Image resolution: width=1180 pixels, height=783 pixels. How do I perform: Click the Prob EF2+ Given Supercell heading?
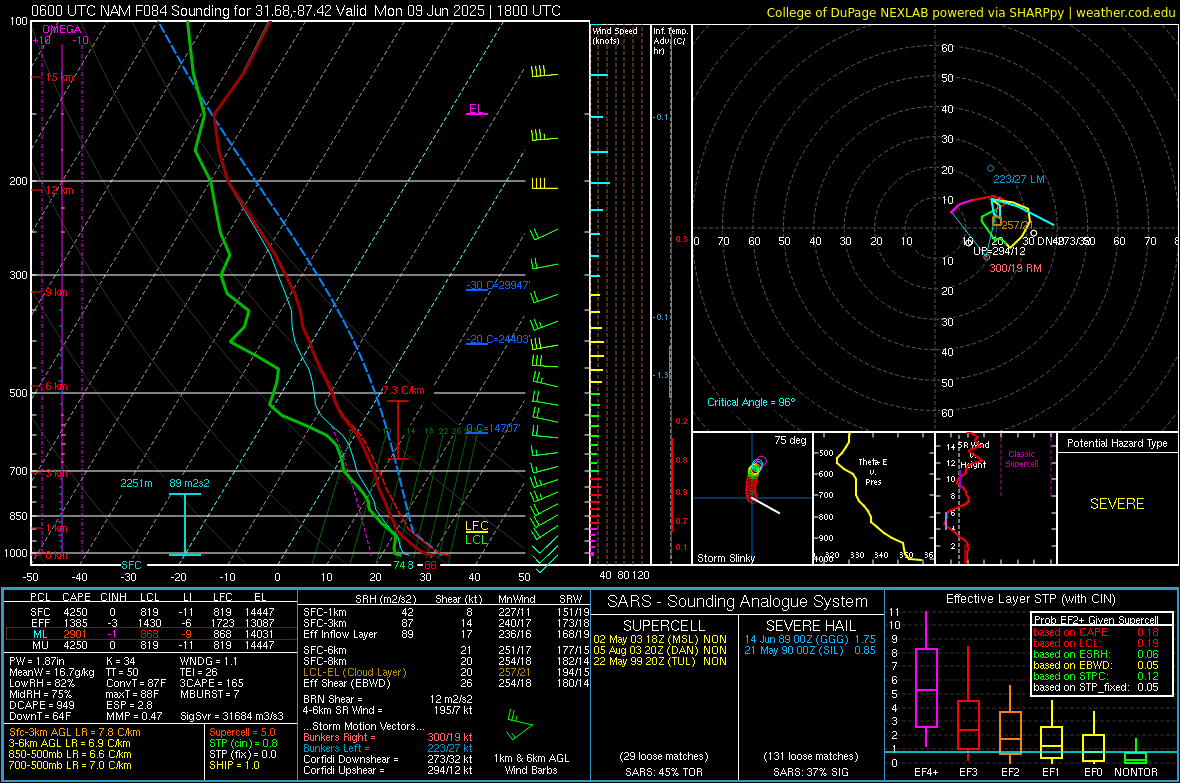tap(1096, 620)
